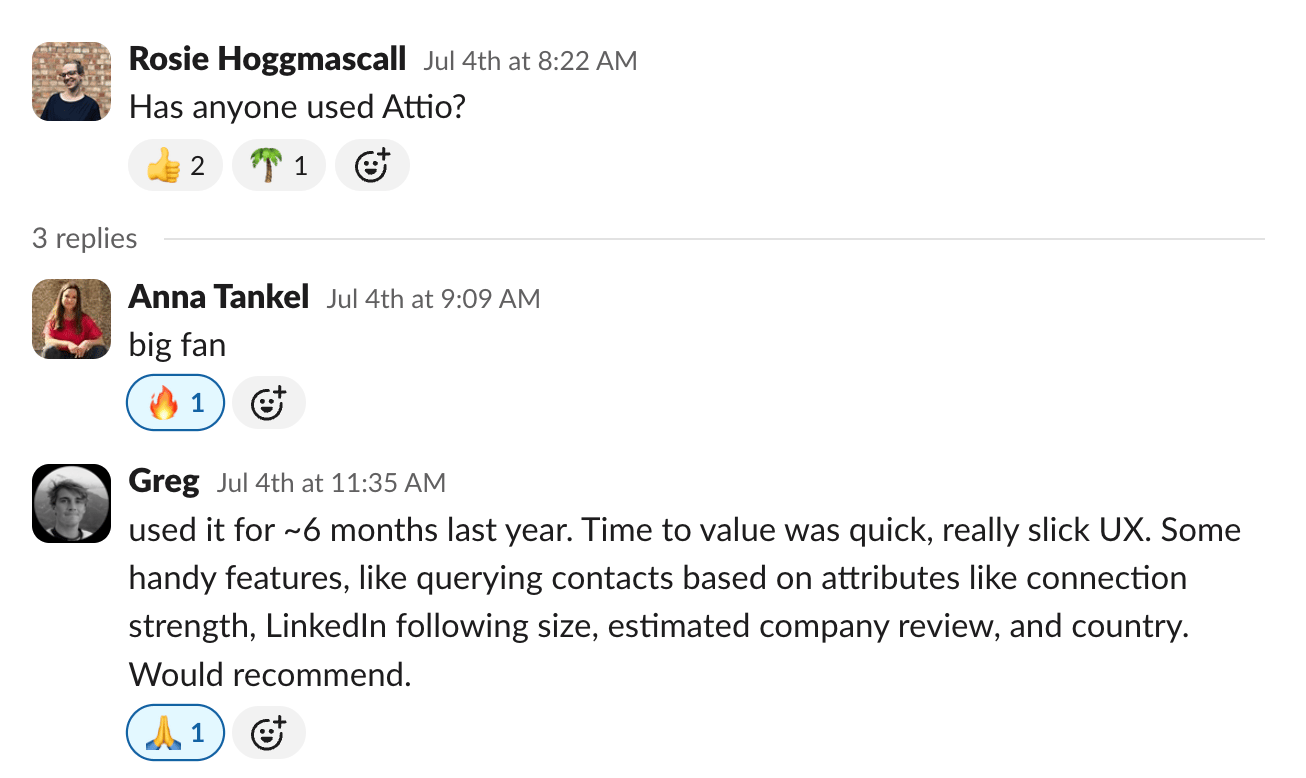Add a reaction to Greg's reply

click(x=268, y=733)
